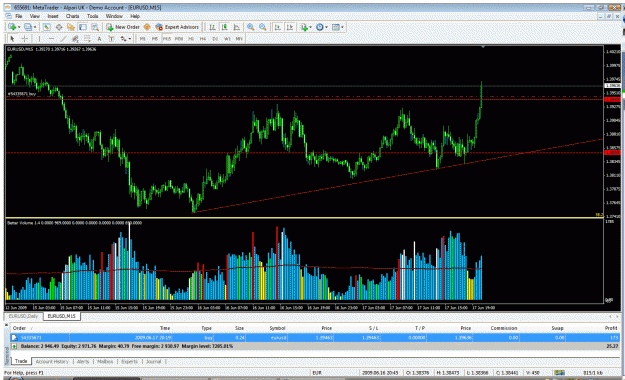Screen dimensions: 625x380
Task: Sort orders by Swap column
Action: 557,328
